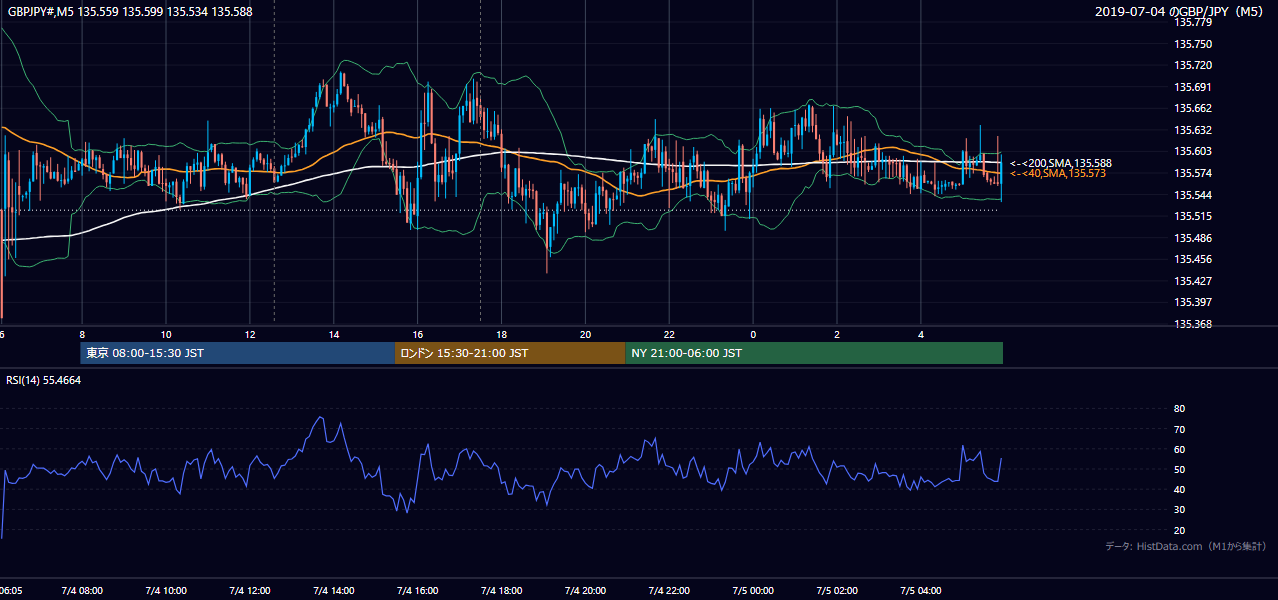Click the 40 SMA 135.573 orange label

pos(1058,174)
